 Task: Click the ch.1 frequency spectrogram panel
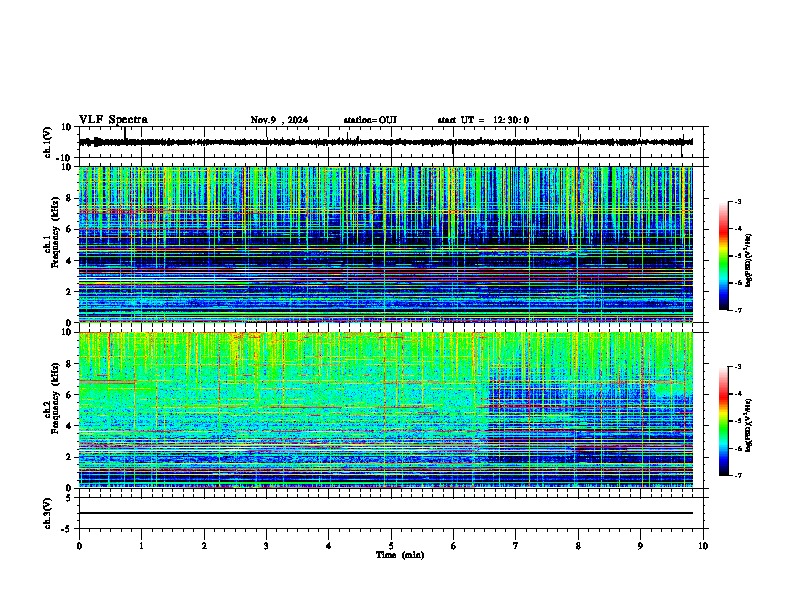(386, 244)
